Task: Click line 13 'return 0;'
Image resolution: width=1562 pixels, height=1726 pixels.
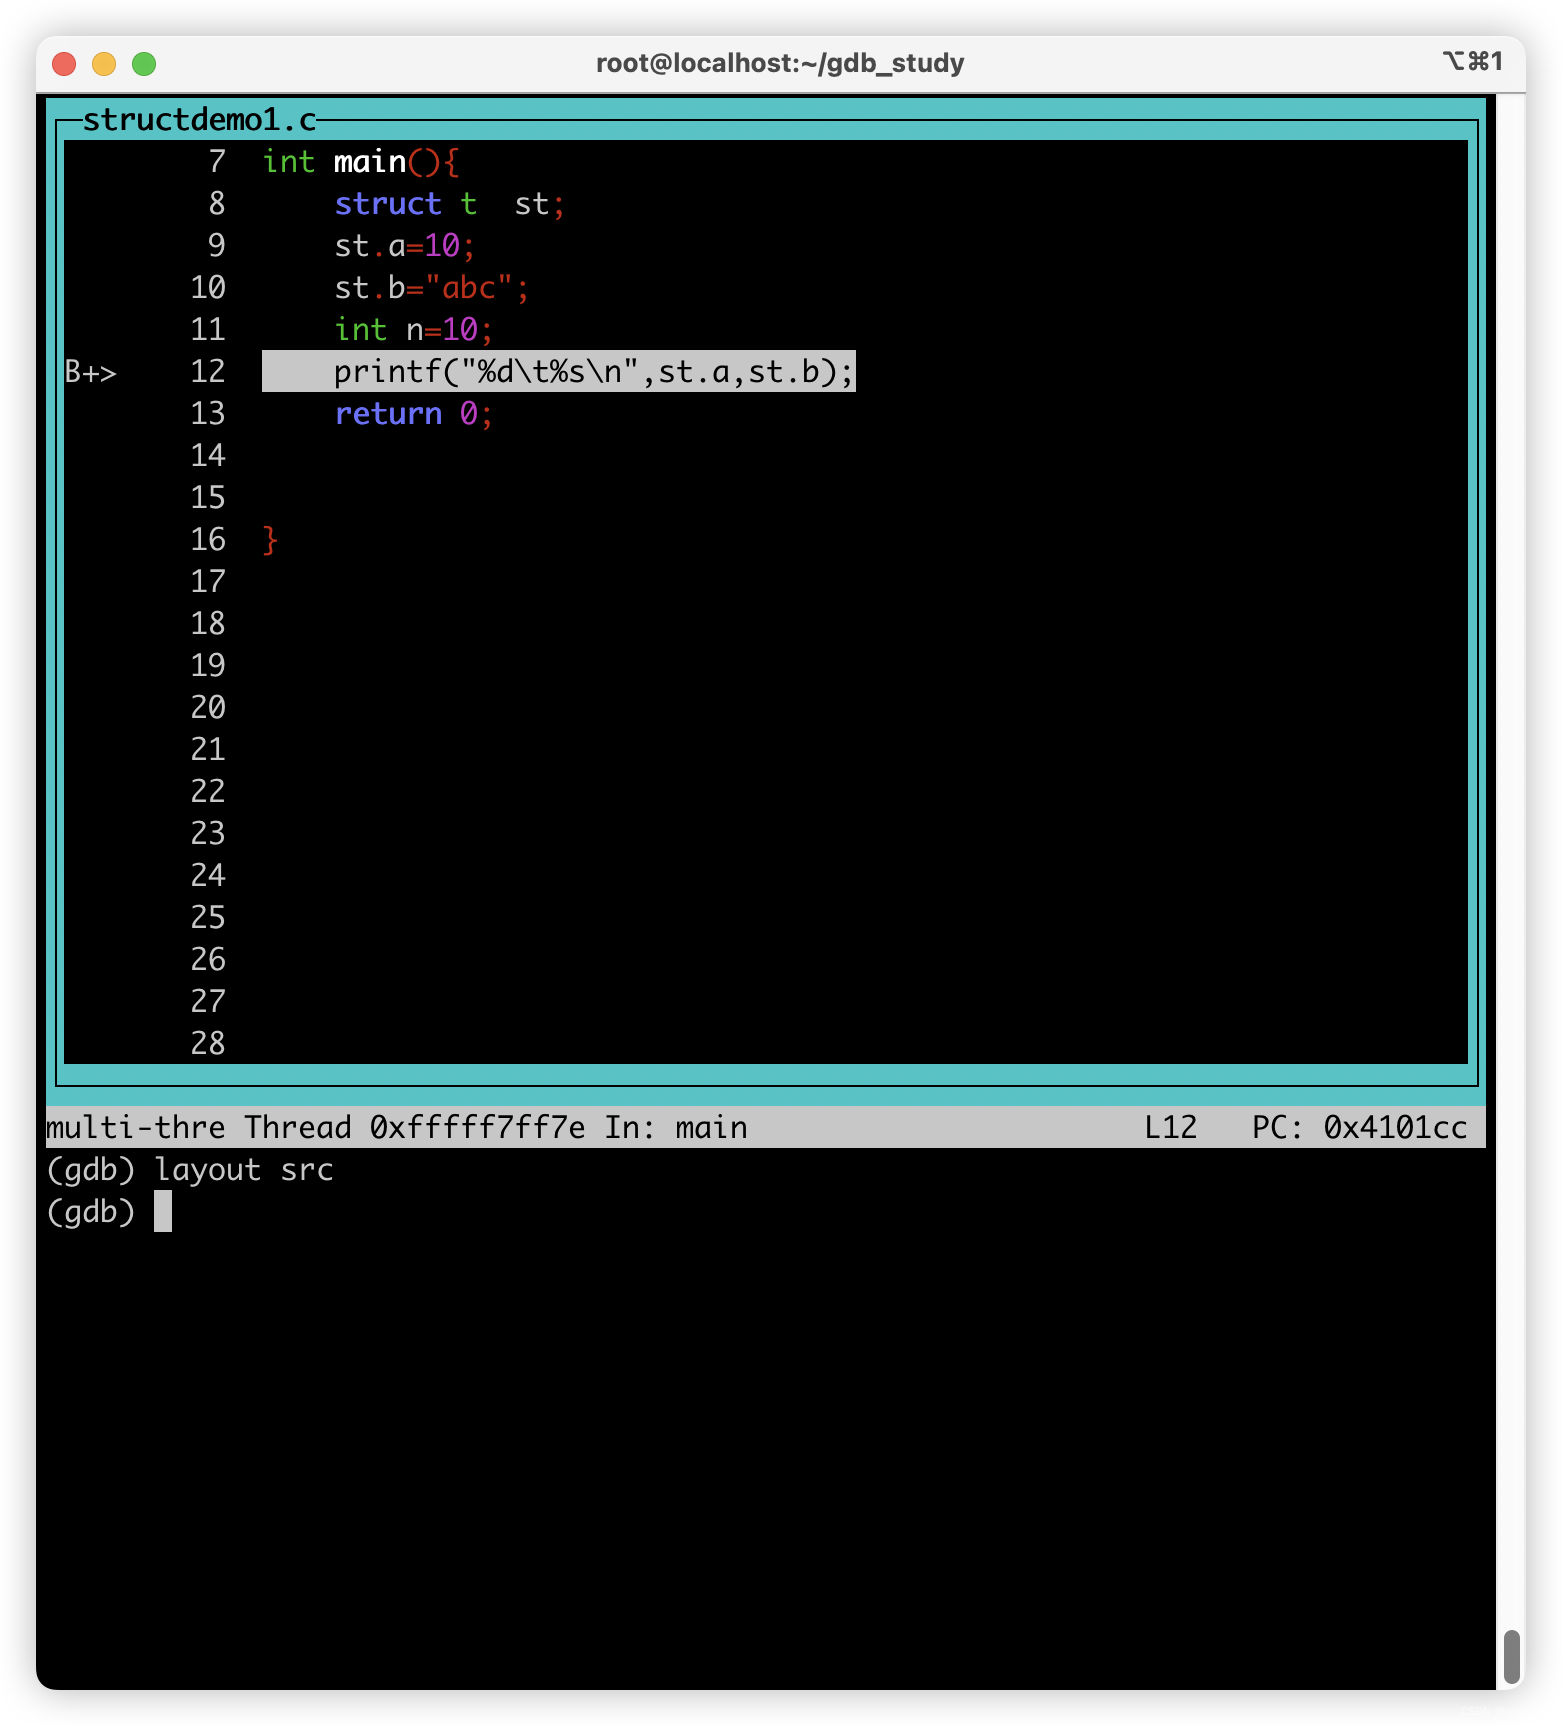Action: point(414,414)
